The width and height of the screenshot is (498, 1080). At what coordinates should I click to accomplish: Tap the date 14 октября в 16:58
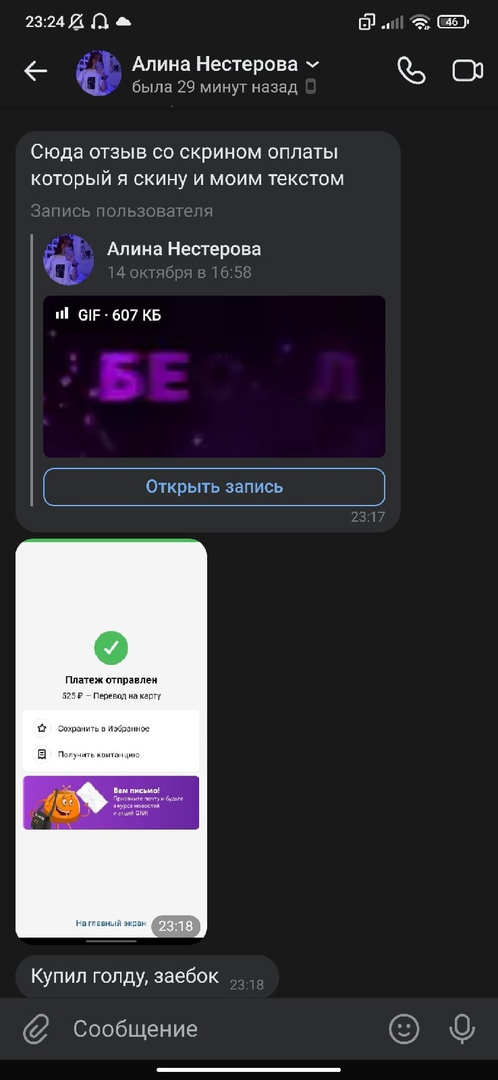[x=179, y=272]
